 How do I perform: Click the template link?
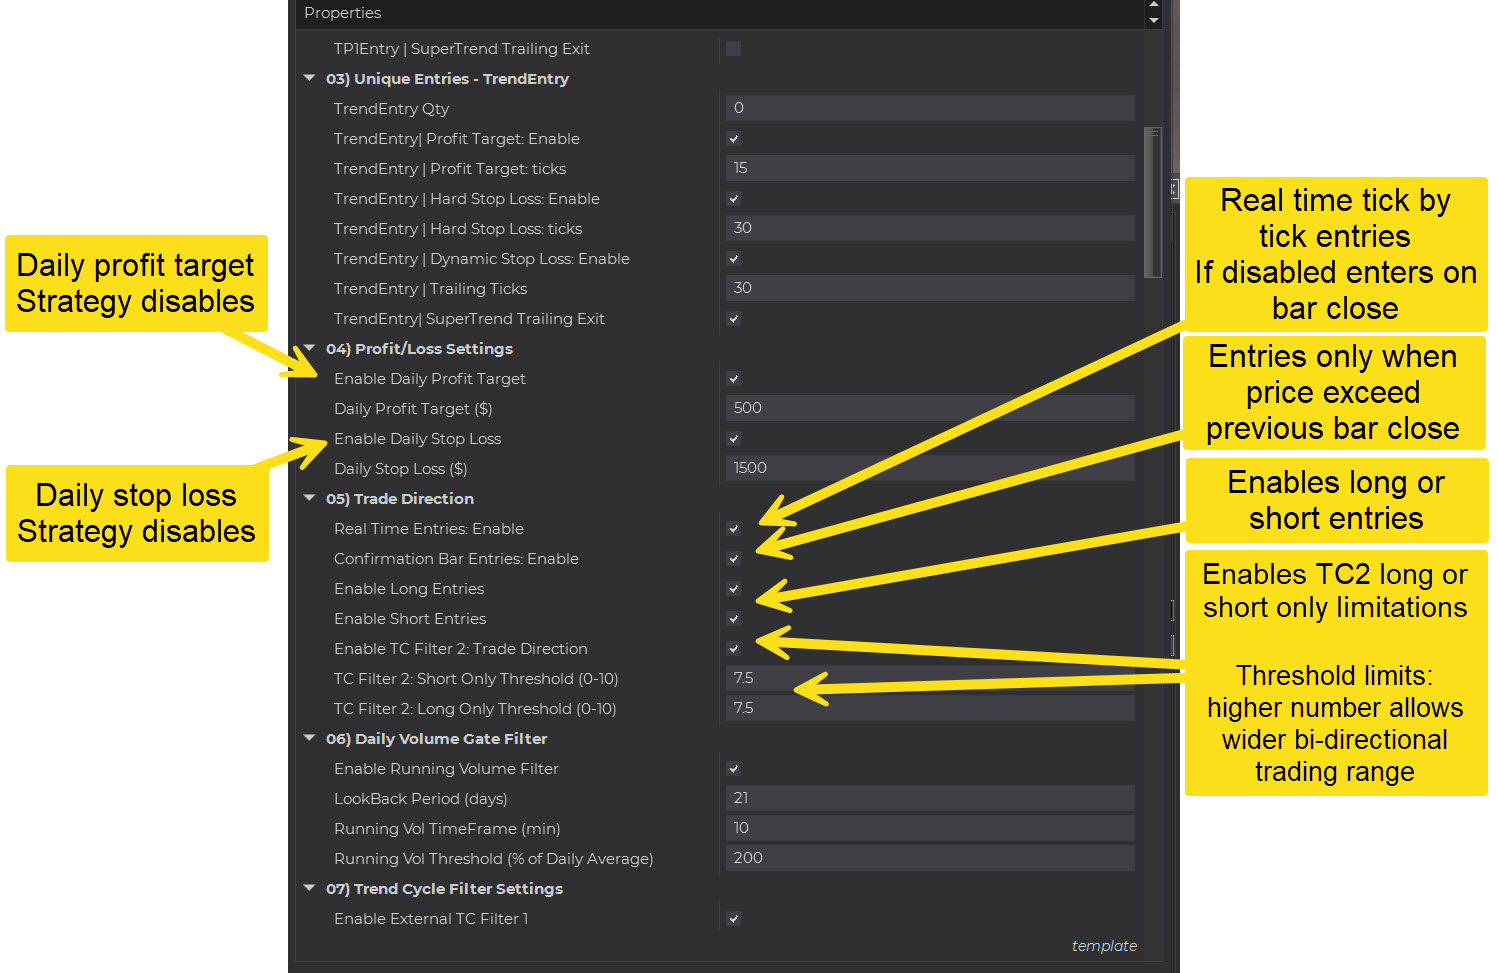tap(1104, 946)
